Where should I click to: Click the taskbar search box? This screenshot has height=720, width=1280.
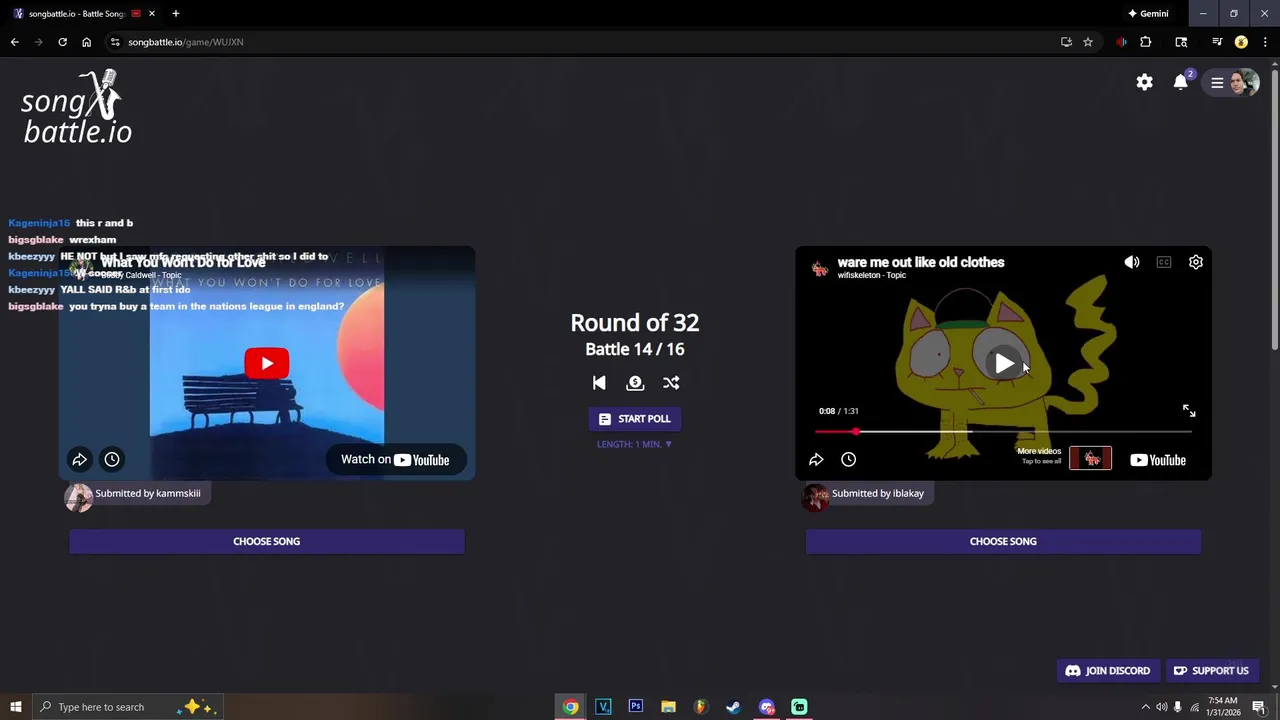[x=127, y=707]
